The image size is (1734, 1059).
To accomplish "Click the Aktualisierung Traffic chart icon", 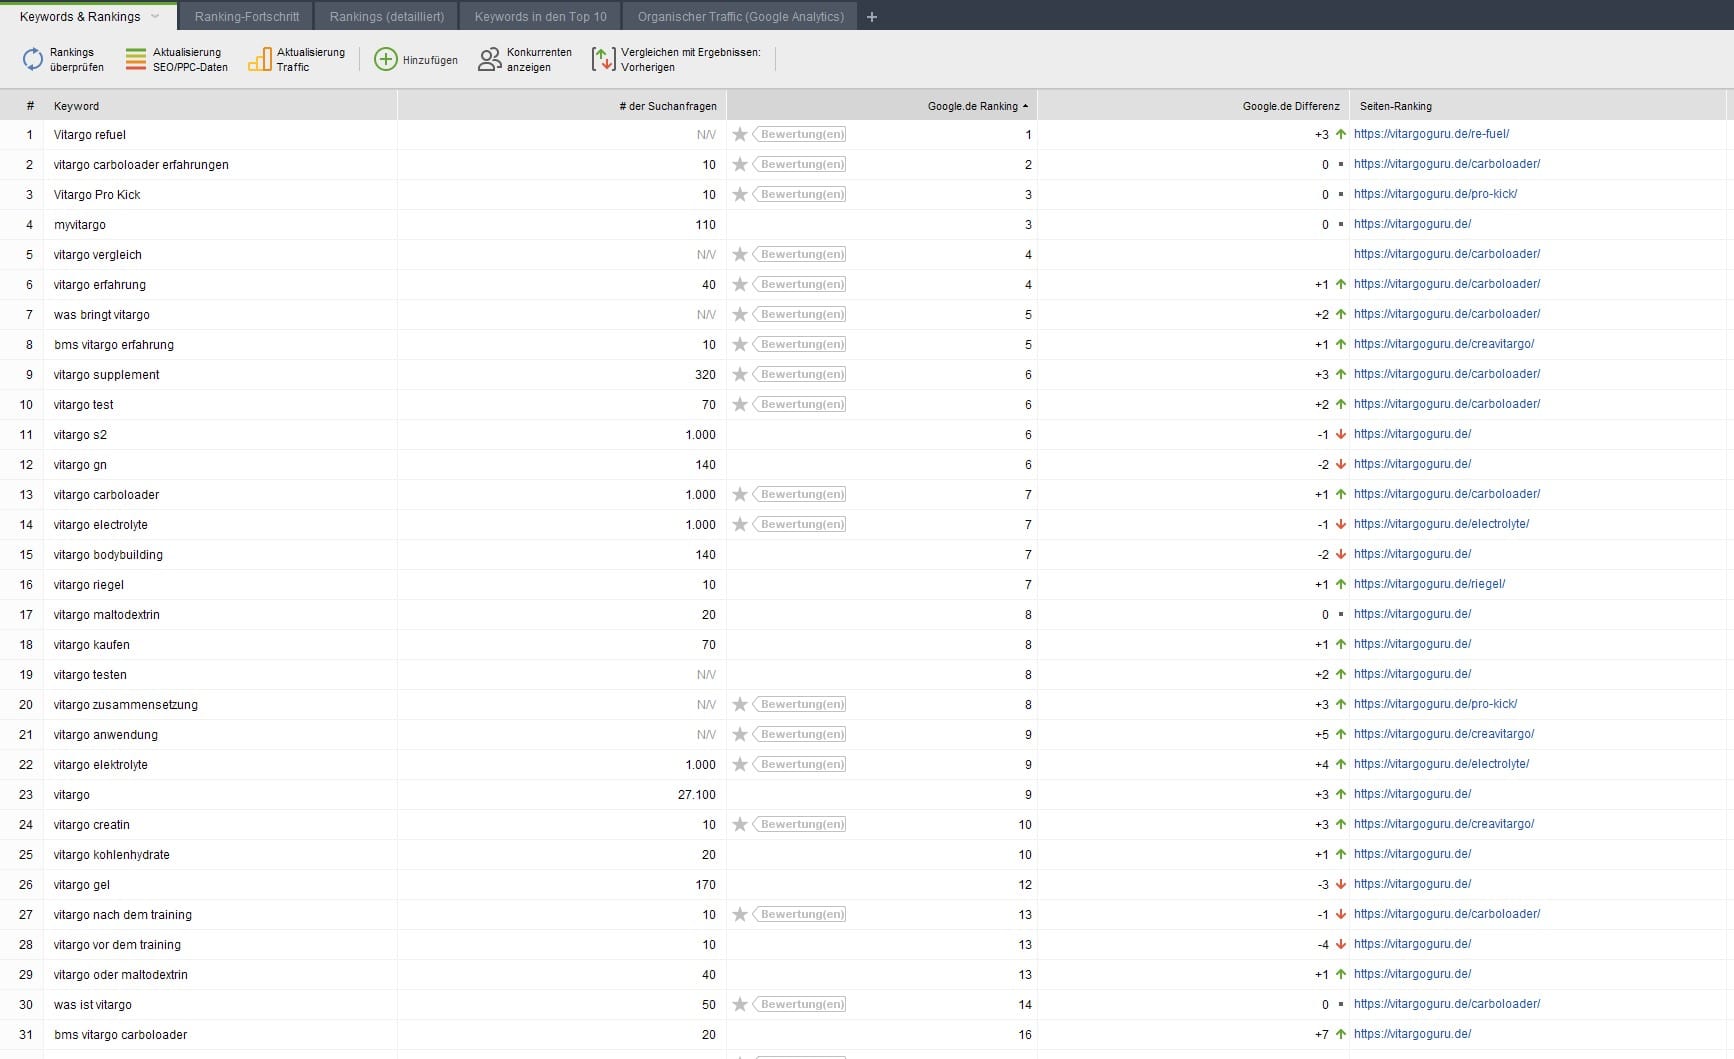I will pos(260,60).
